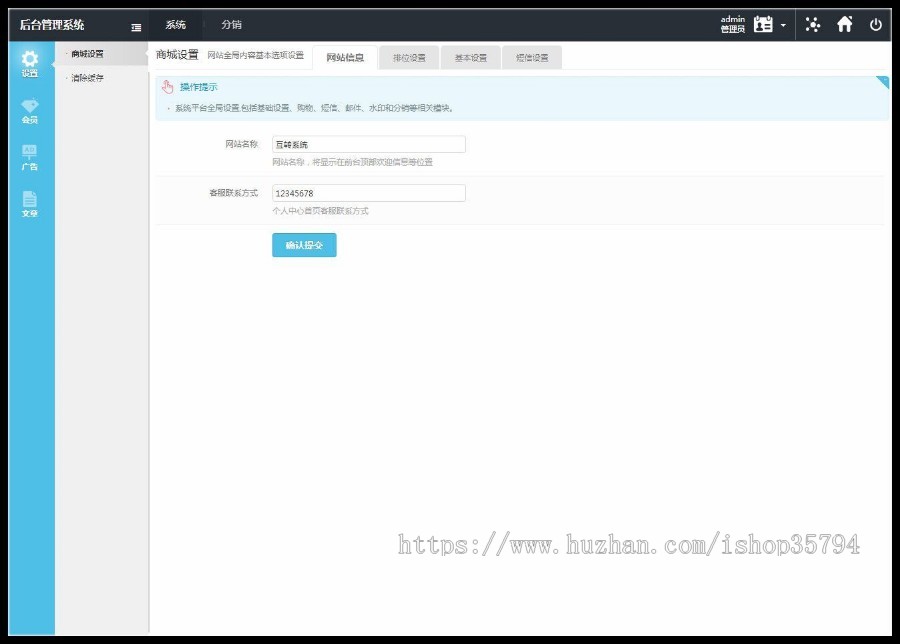Viewport: 900px width, 644px height.
Task: Click the 客服联系方式 field label
Action: click(234, 193)
